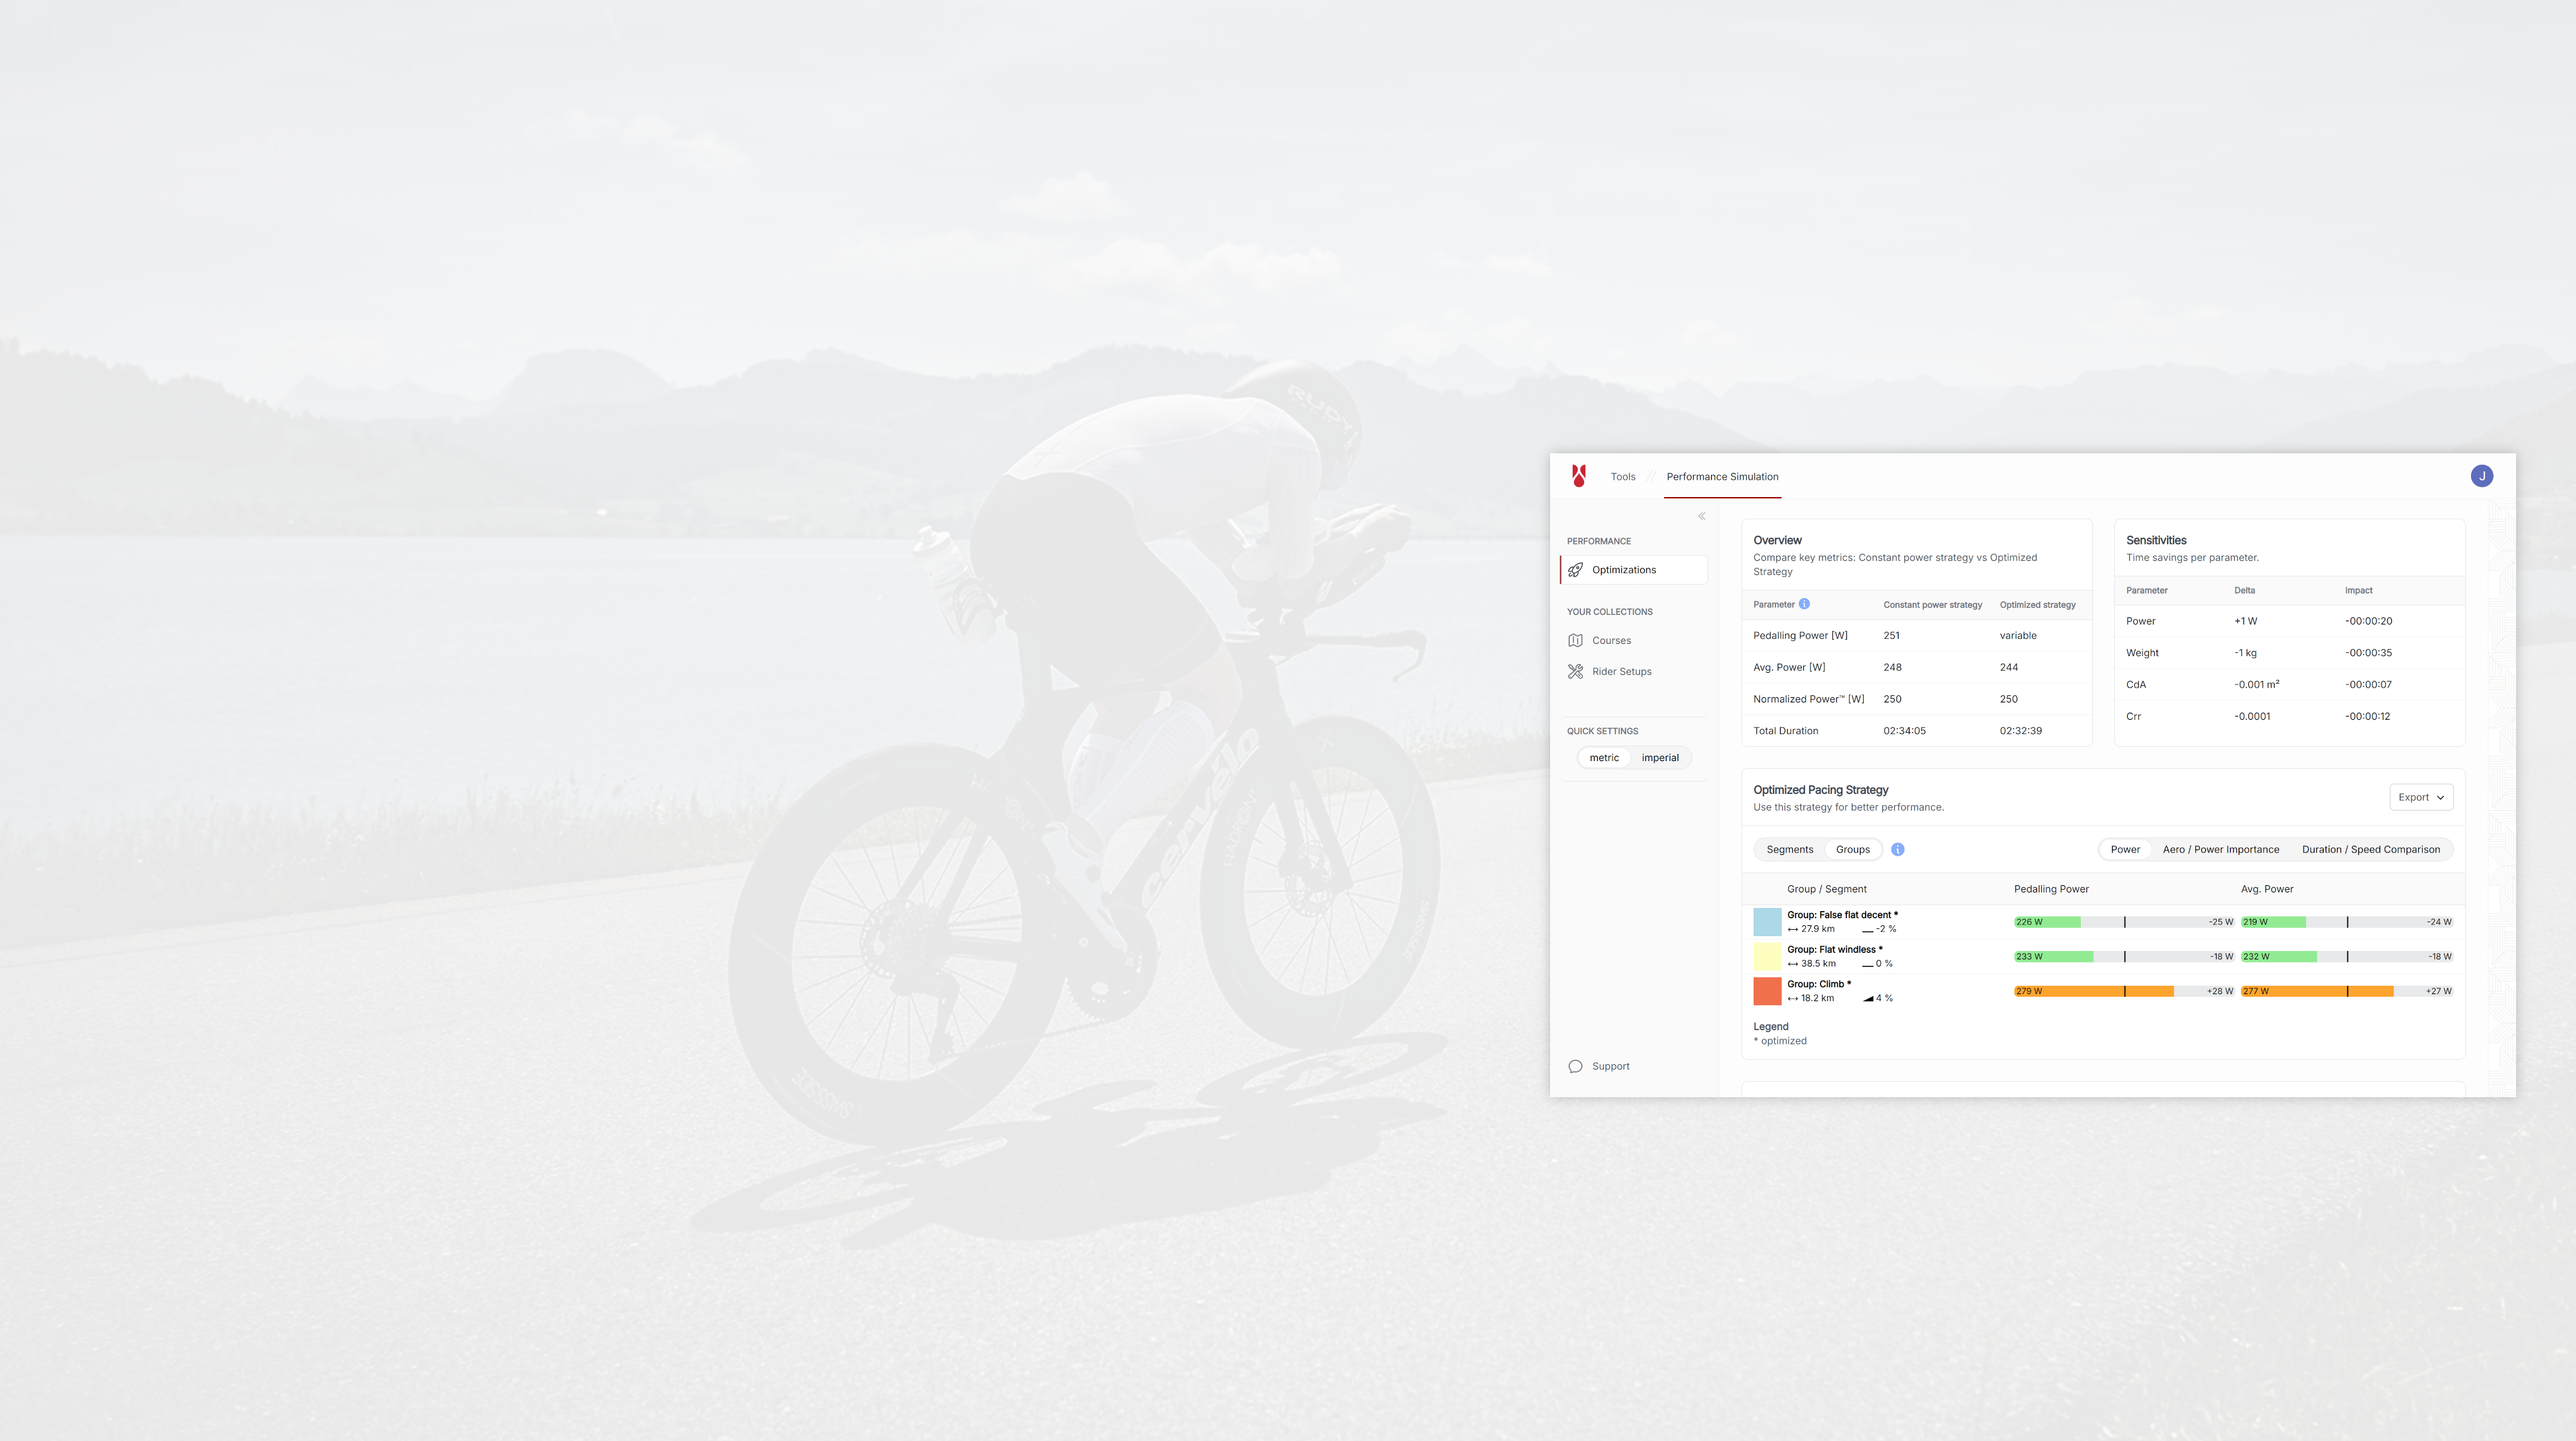Click the Courses map icon
This screenshot has height=1441, width=2576.
1575,641
